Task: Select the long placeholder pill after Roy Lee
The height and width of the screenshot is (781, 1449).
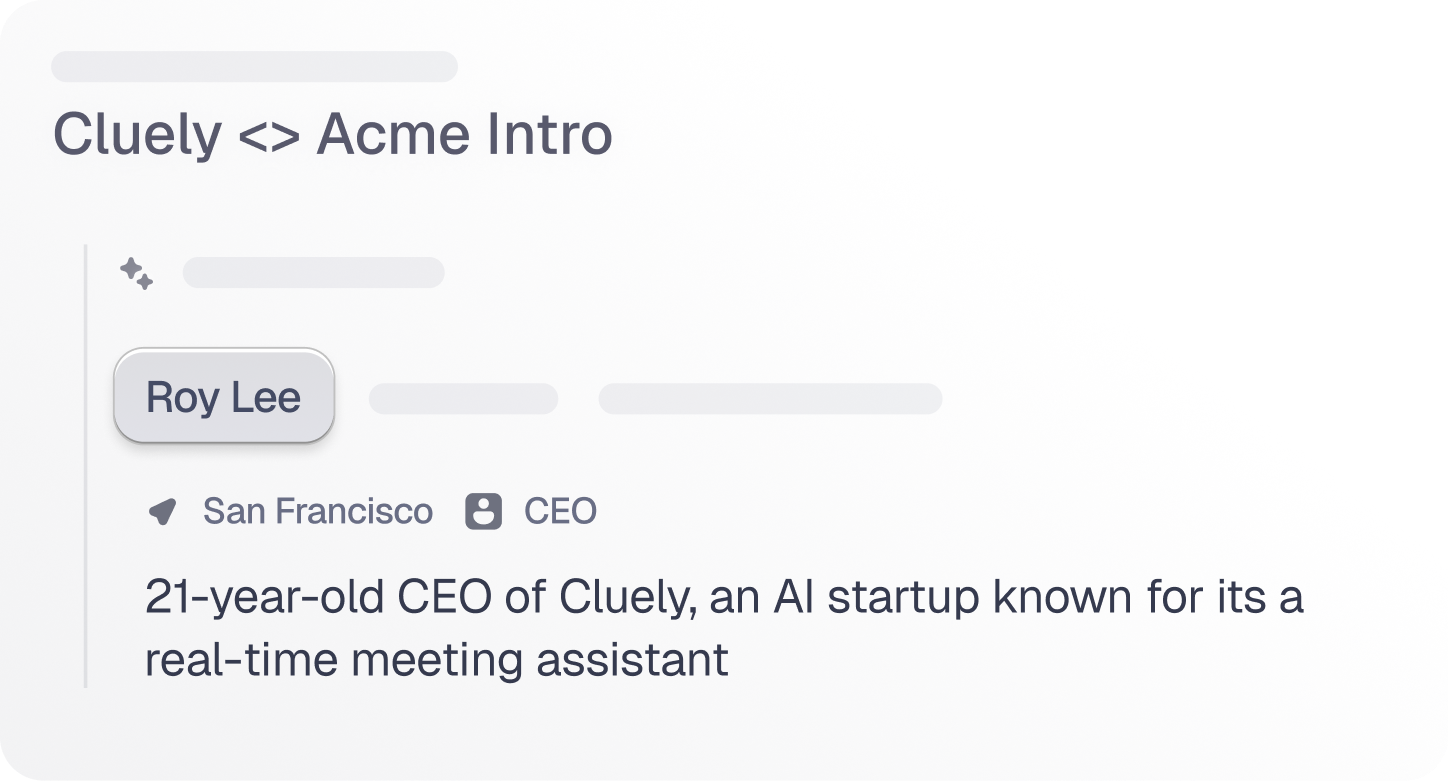Action: pos(770,398)
